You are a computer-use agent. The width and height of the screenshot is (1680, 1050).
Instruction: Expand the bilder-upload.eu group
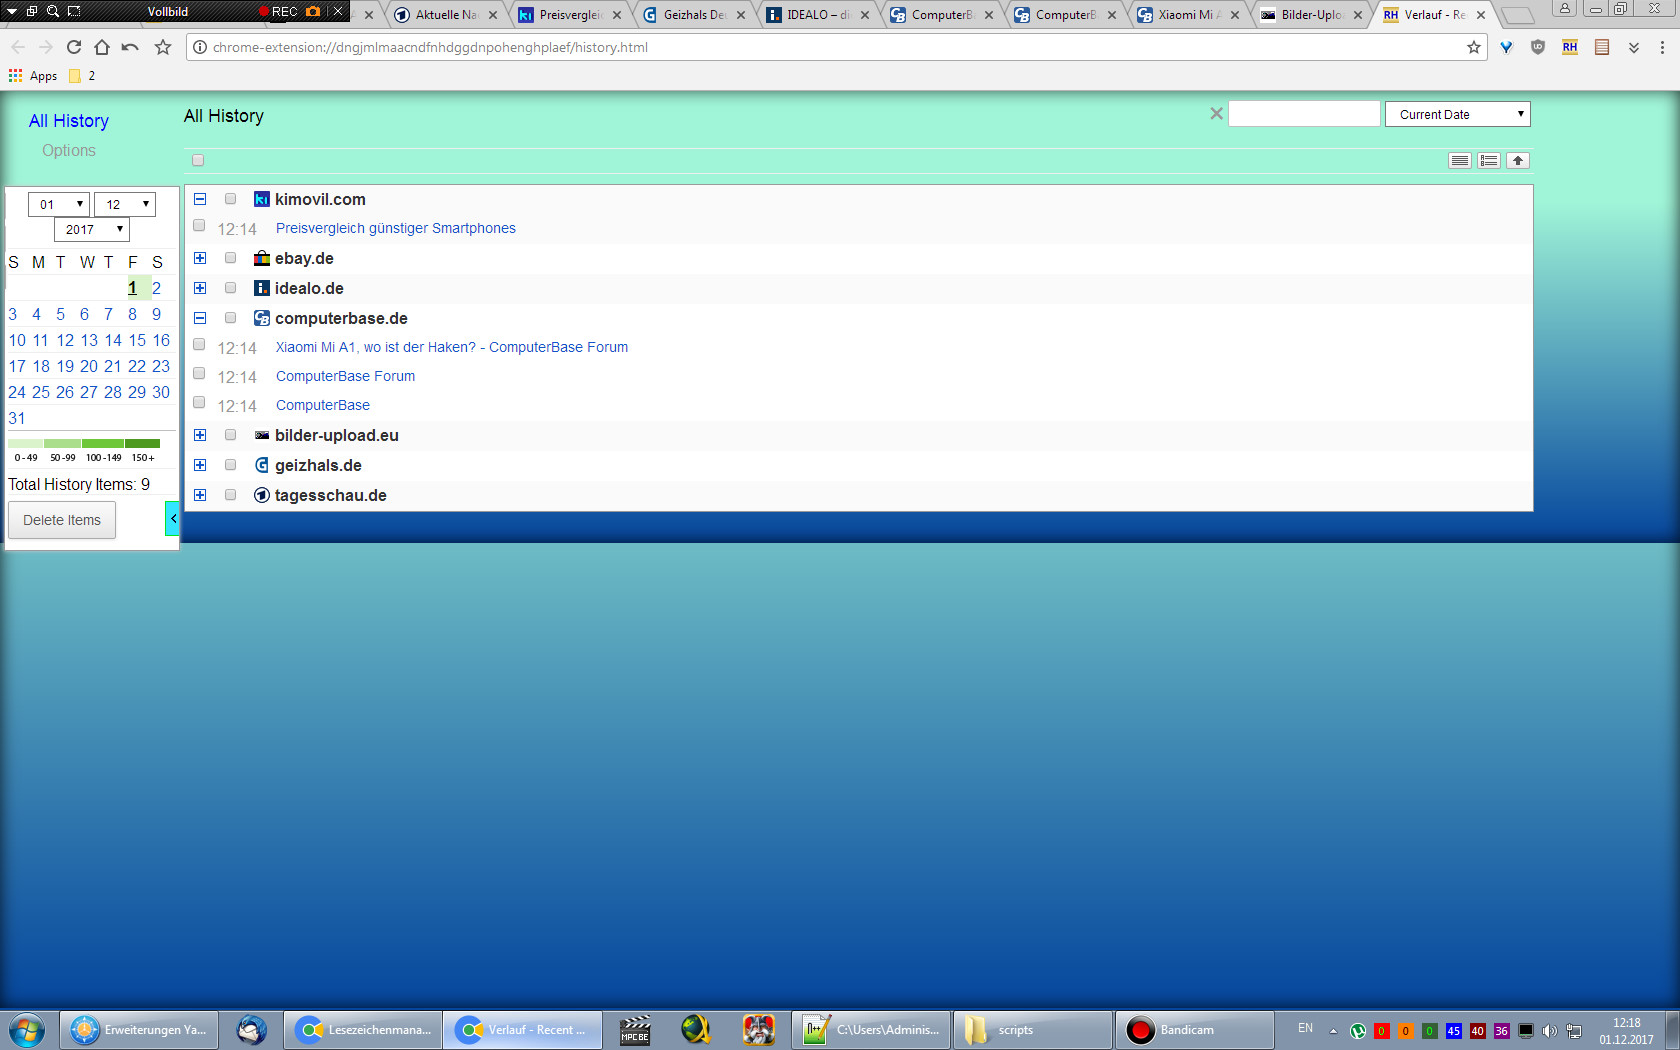(x=200, y=435)
